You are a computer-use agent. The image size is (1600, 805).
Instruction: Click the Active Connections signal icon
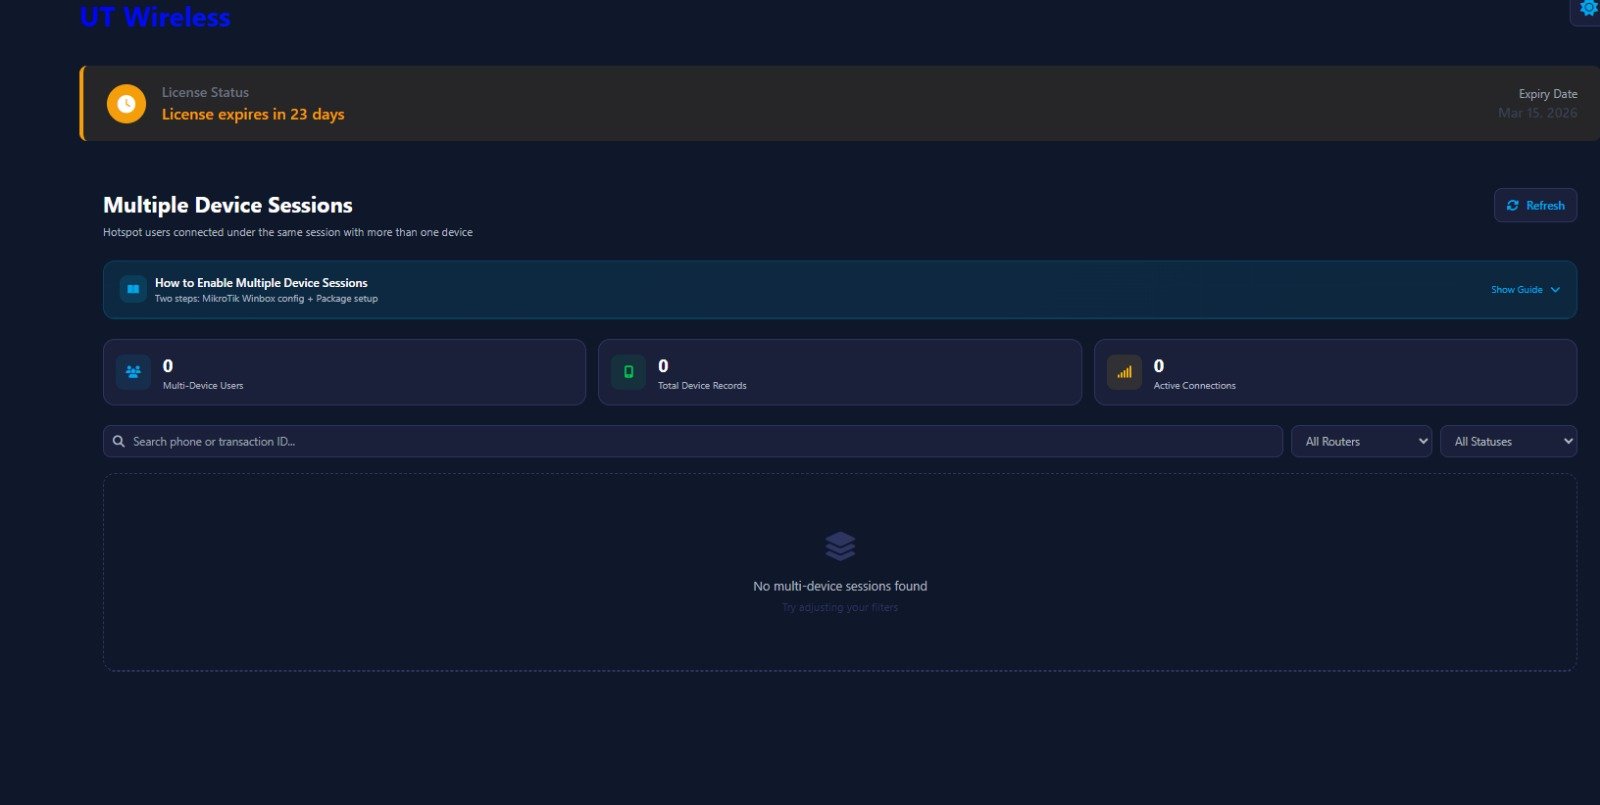click(x=1124, y=372)
